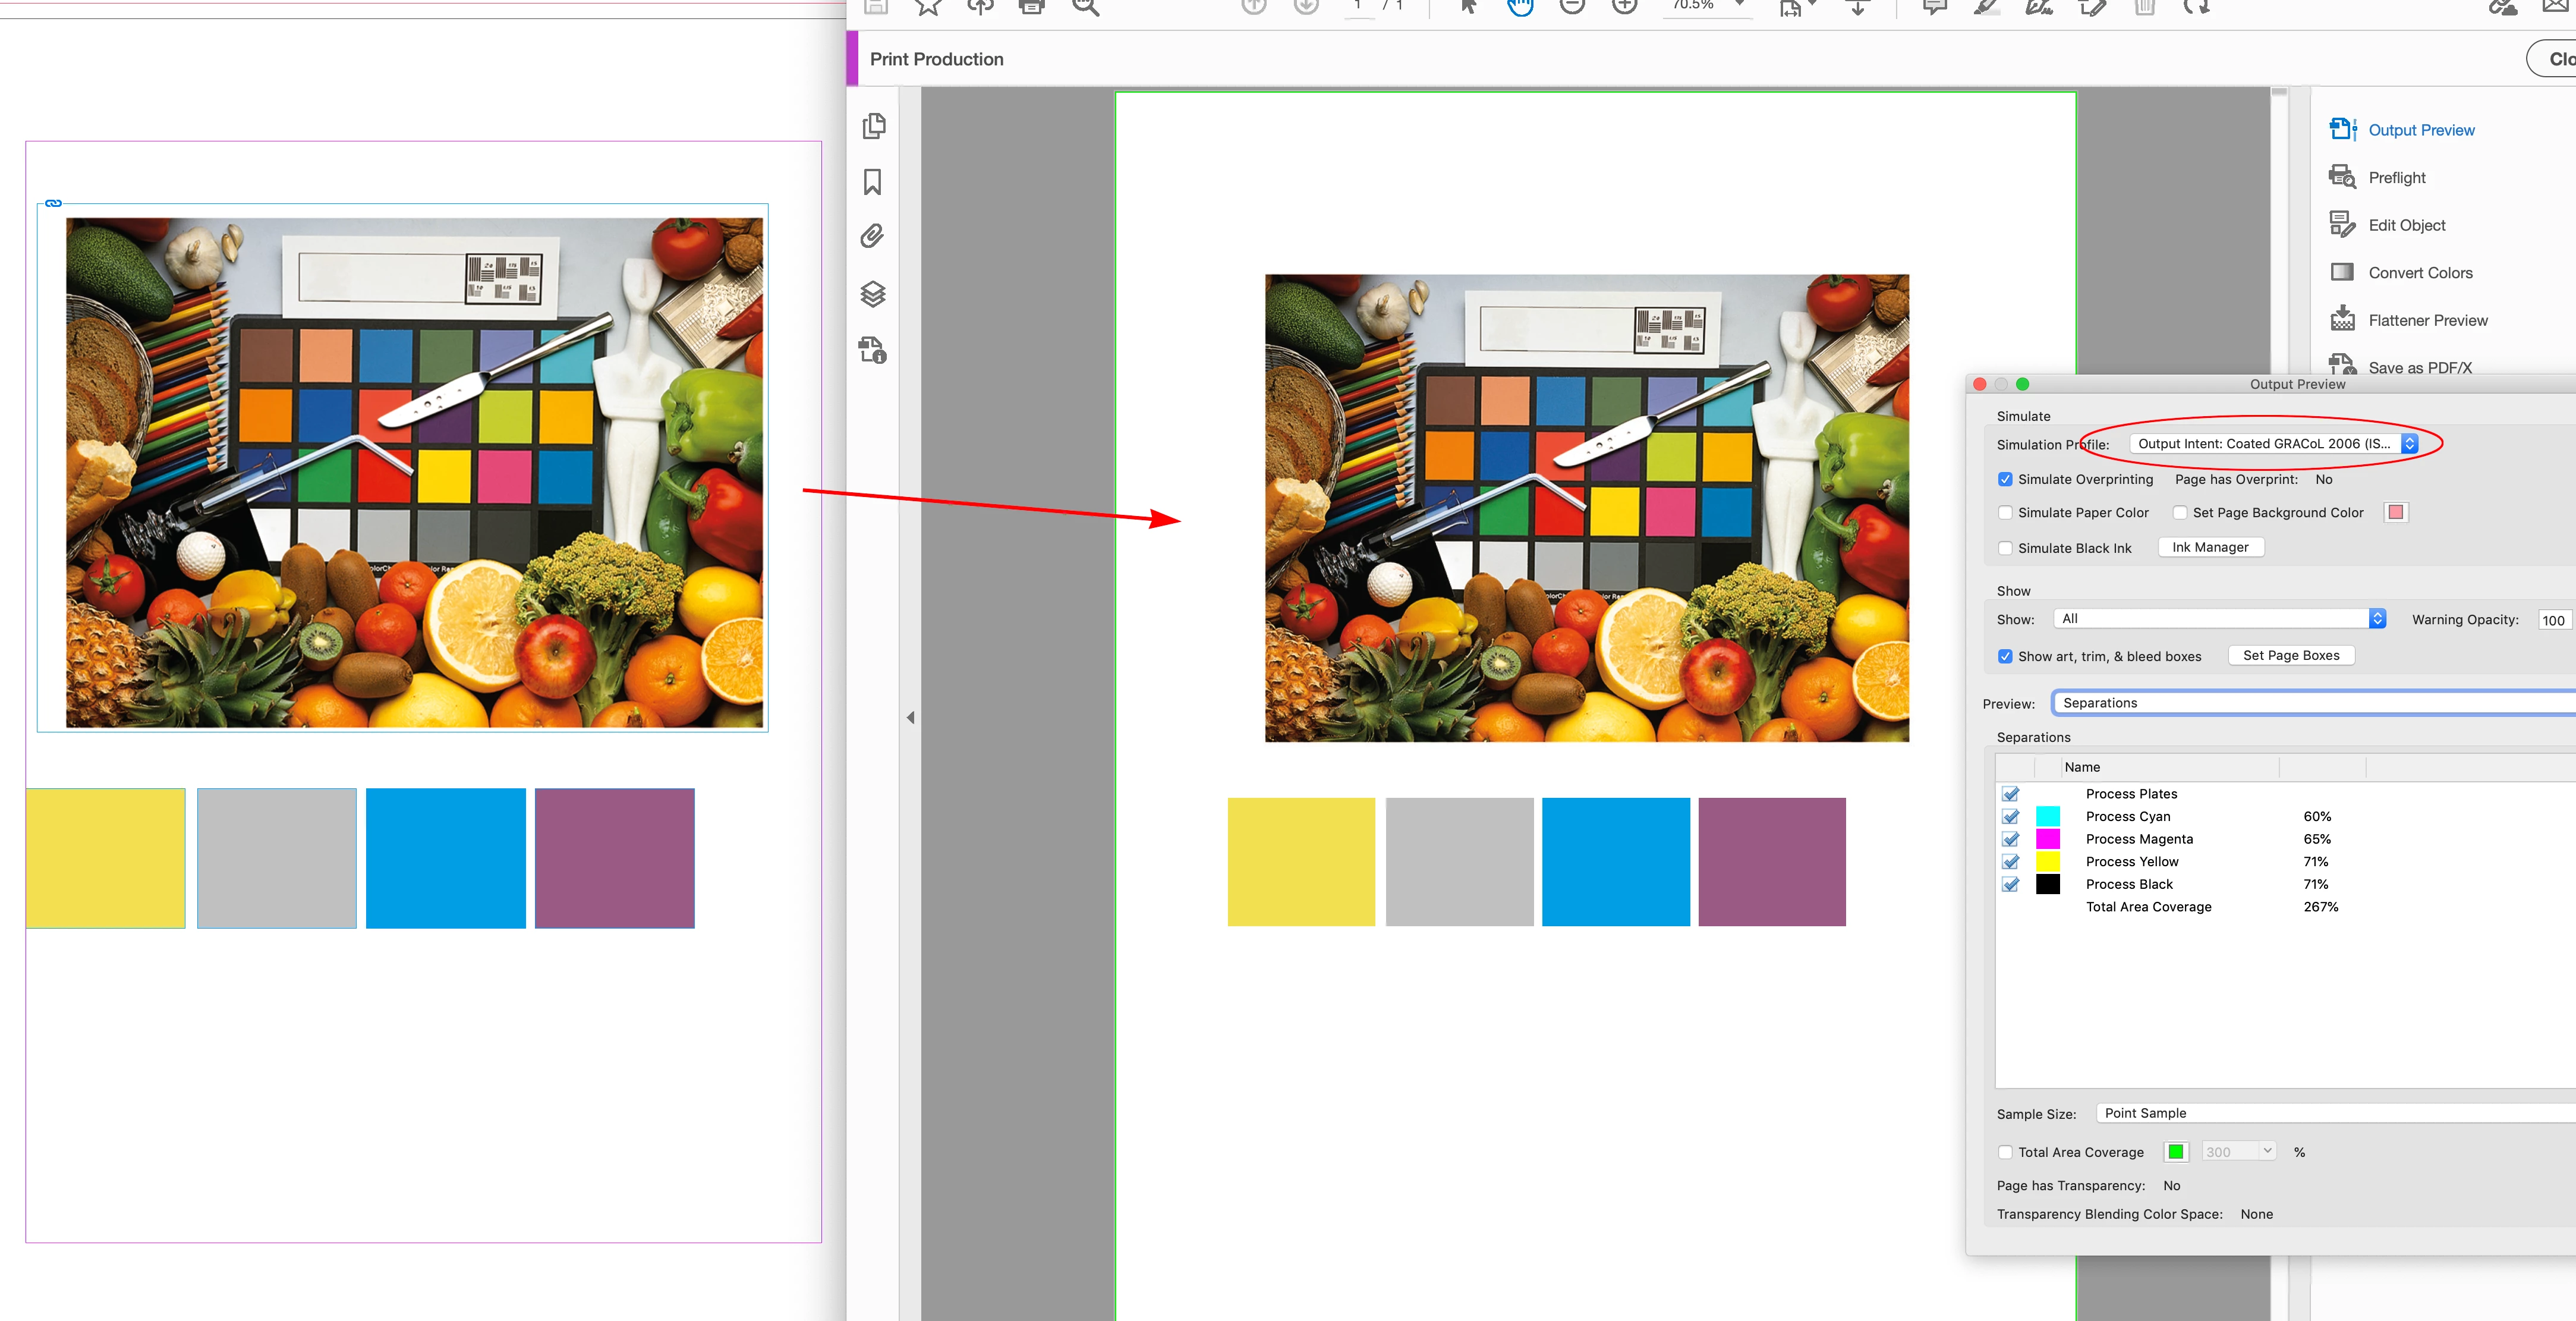Open the standards info panel icon

point(872,350)
